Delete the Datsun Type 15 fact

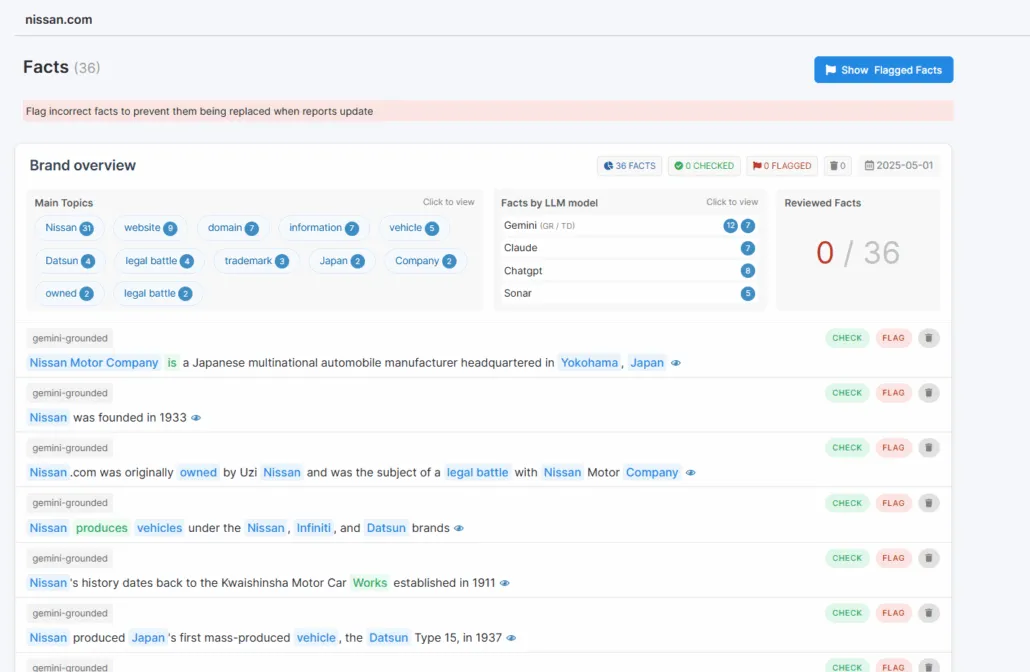pyautogui.click(x=929, y=613)
